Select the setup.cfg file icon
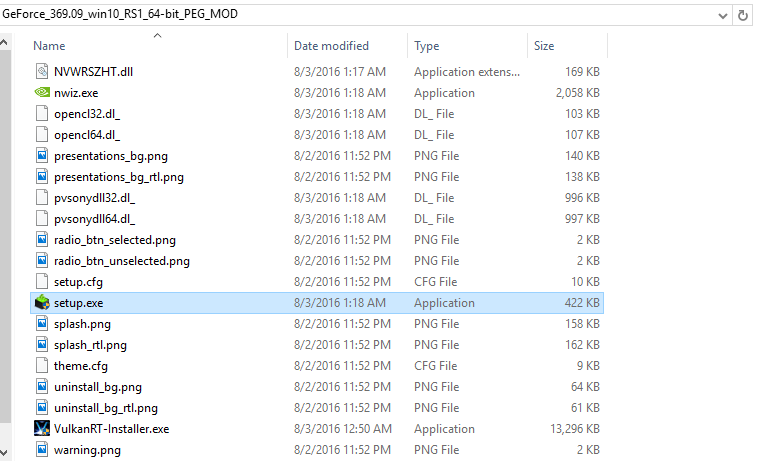 42,282
